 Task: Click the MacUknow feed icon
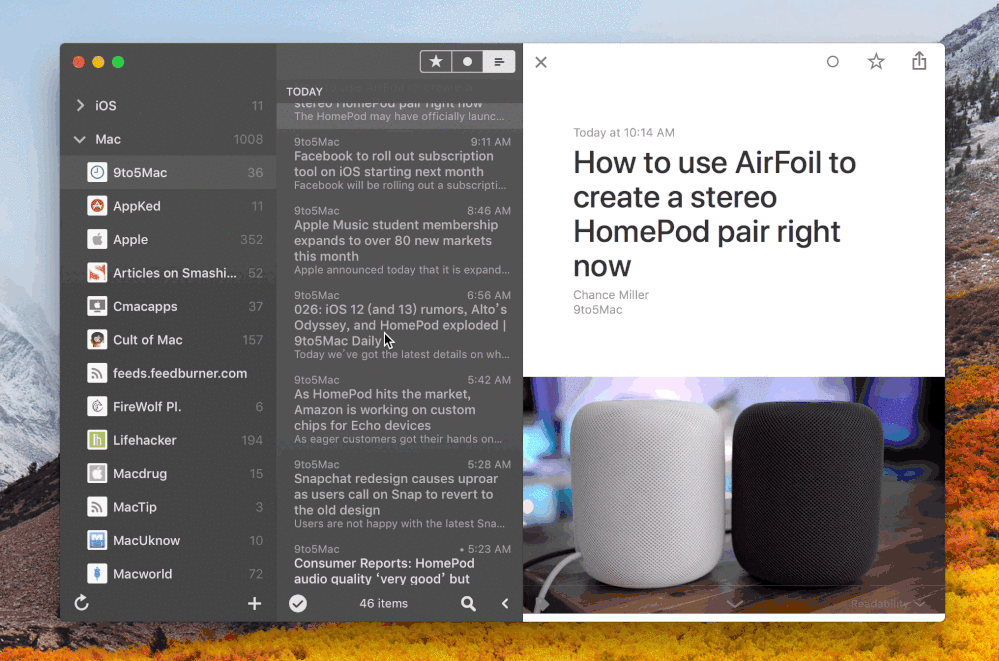click(x=97, y=541)
